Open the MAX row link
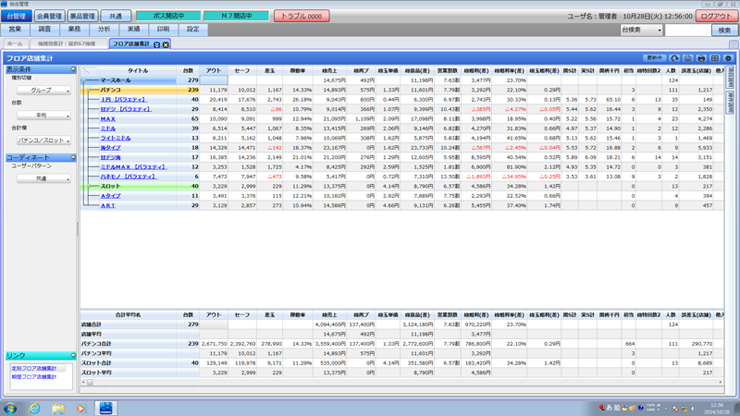Viewport: 740px width, 416px height. [108, 119]
